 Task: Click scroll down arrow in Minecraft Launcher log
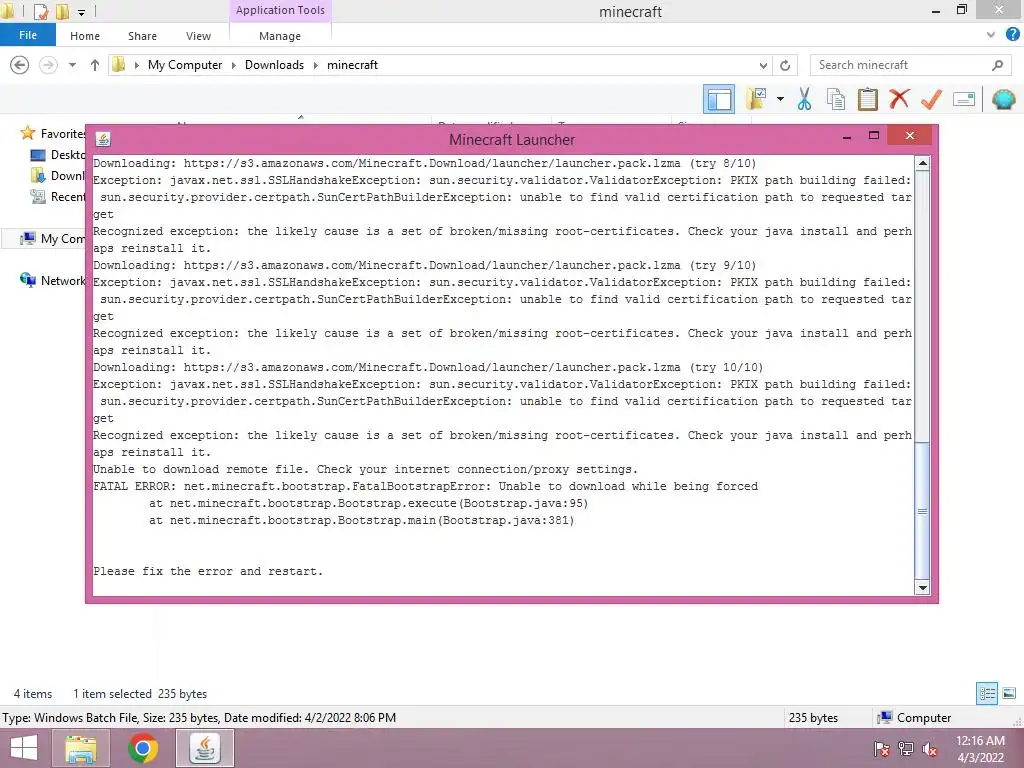(x=922, y=588)
